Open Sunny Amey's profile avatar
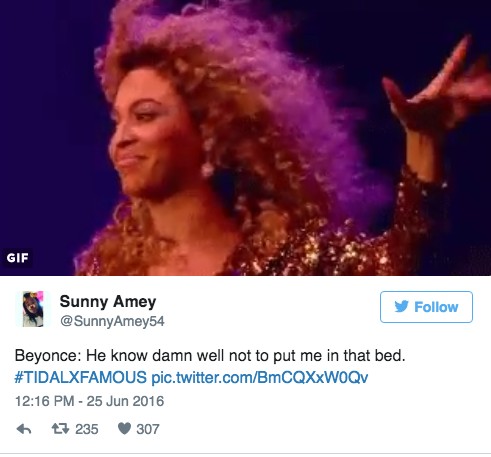The height and width of the screenshot is (457, 491). (x=33, y=309)
